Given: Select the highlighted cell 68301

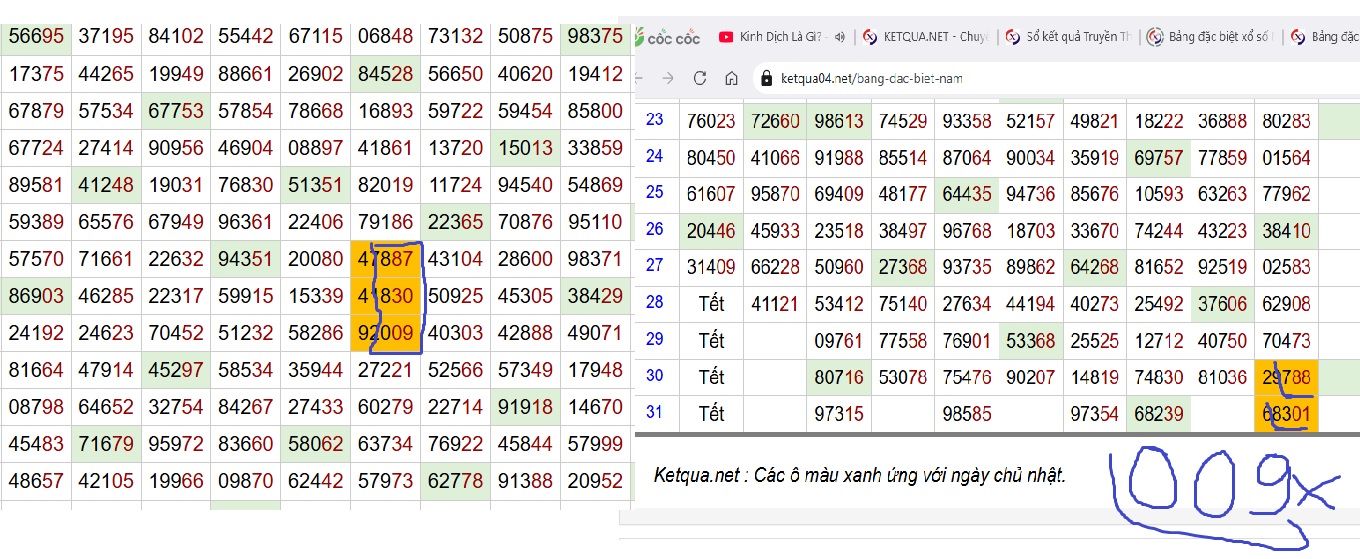Looking at the screenshot, I should click(1286, 414).
